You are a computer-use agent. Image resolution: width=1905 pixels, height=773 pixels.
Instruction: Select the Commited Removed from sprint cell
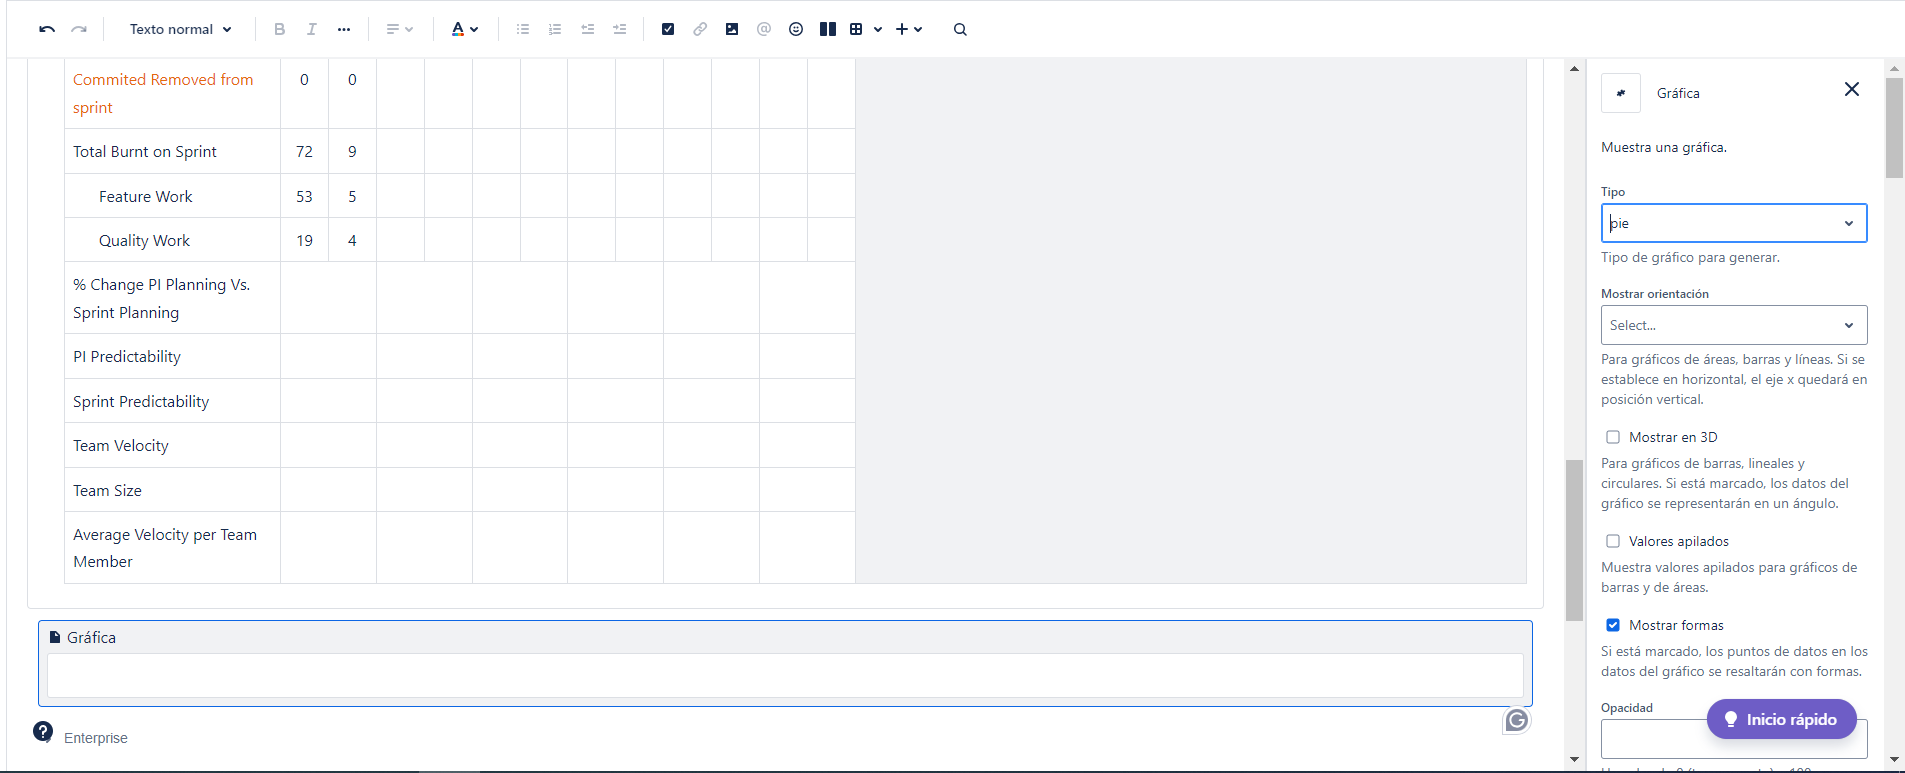(172, 93)
